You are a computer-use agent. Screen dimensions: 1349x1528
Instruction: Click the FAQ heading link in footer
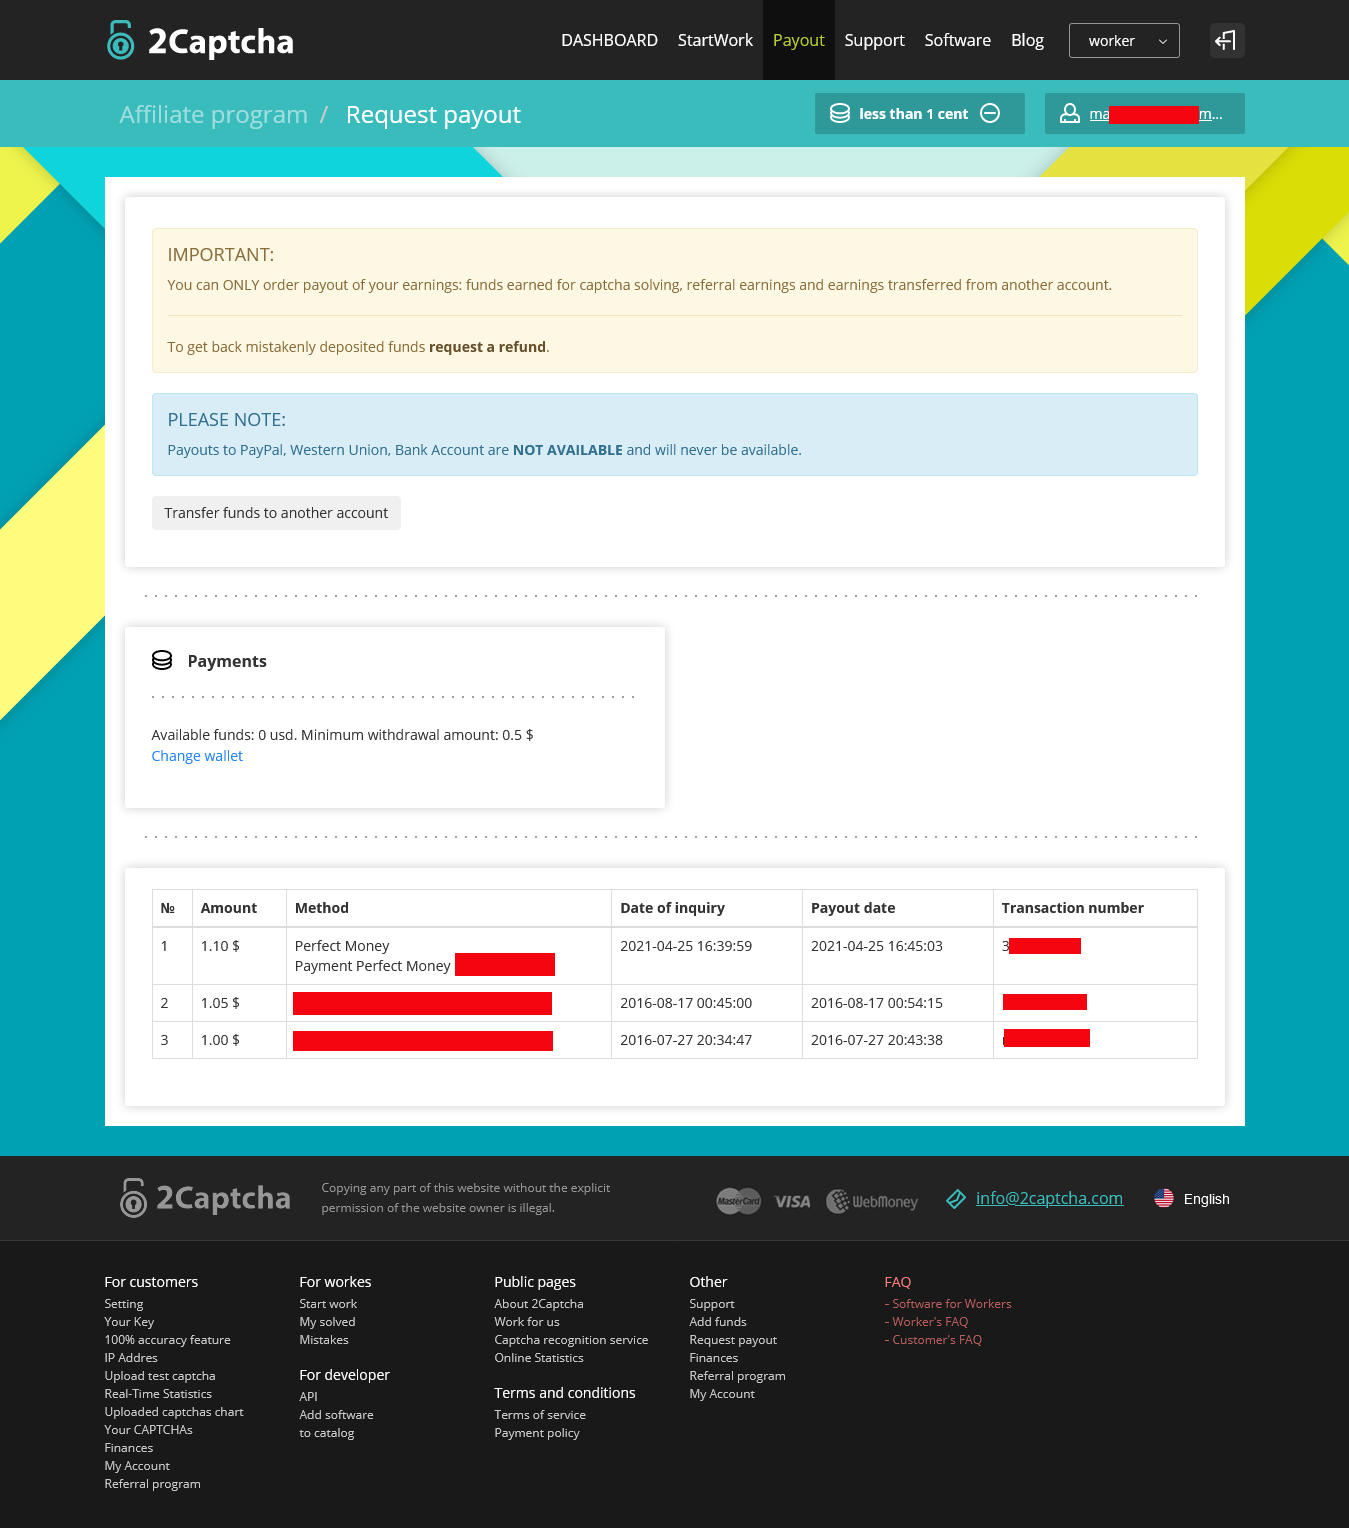click(898, 1282)
